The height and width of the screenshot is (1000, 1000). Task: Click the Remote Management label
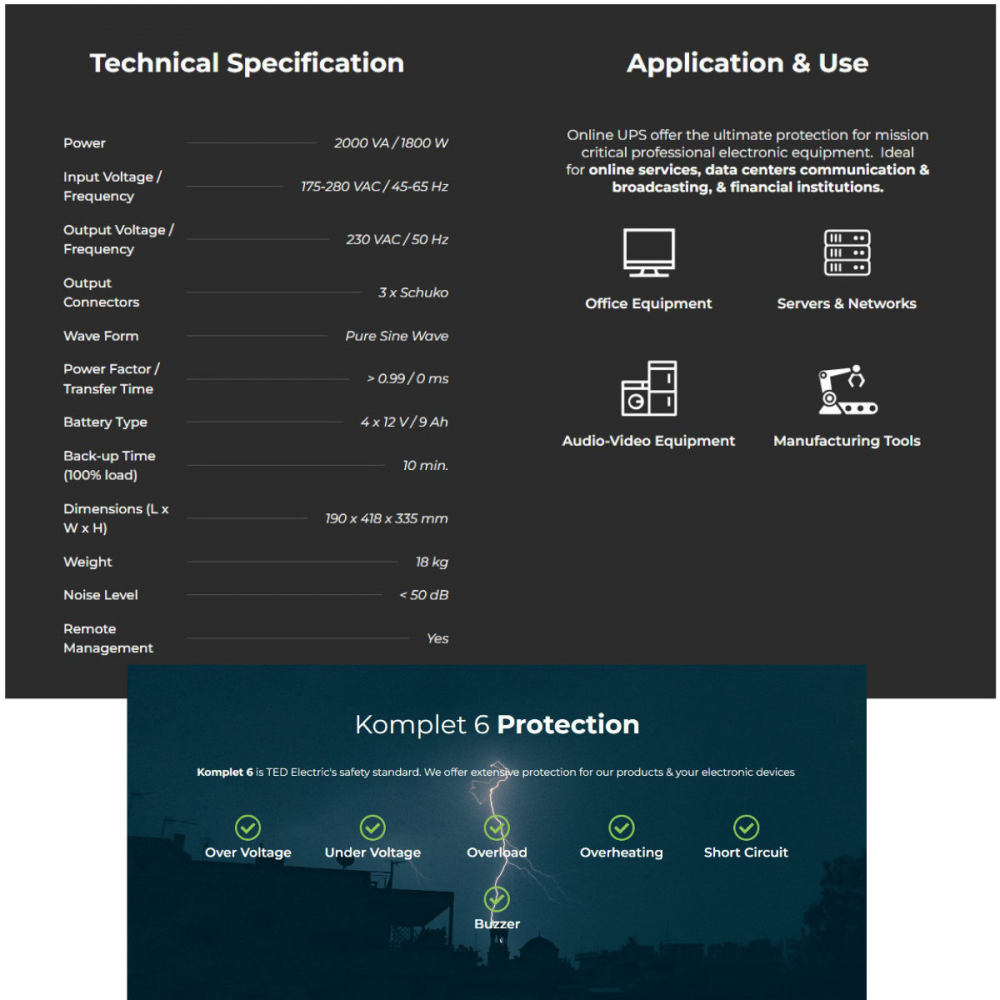(x=108, y=638)
